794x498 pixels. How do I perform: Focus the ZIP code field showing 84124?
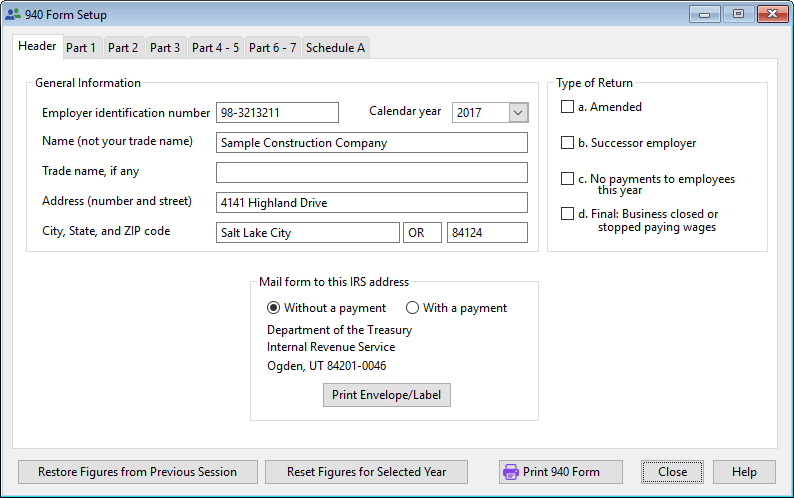pyautogui.click(x=486, y=233)
